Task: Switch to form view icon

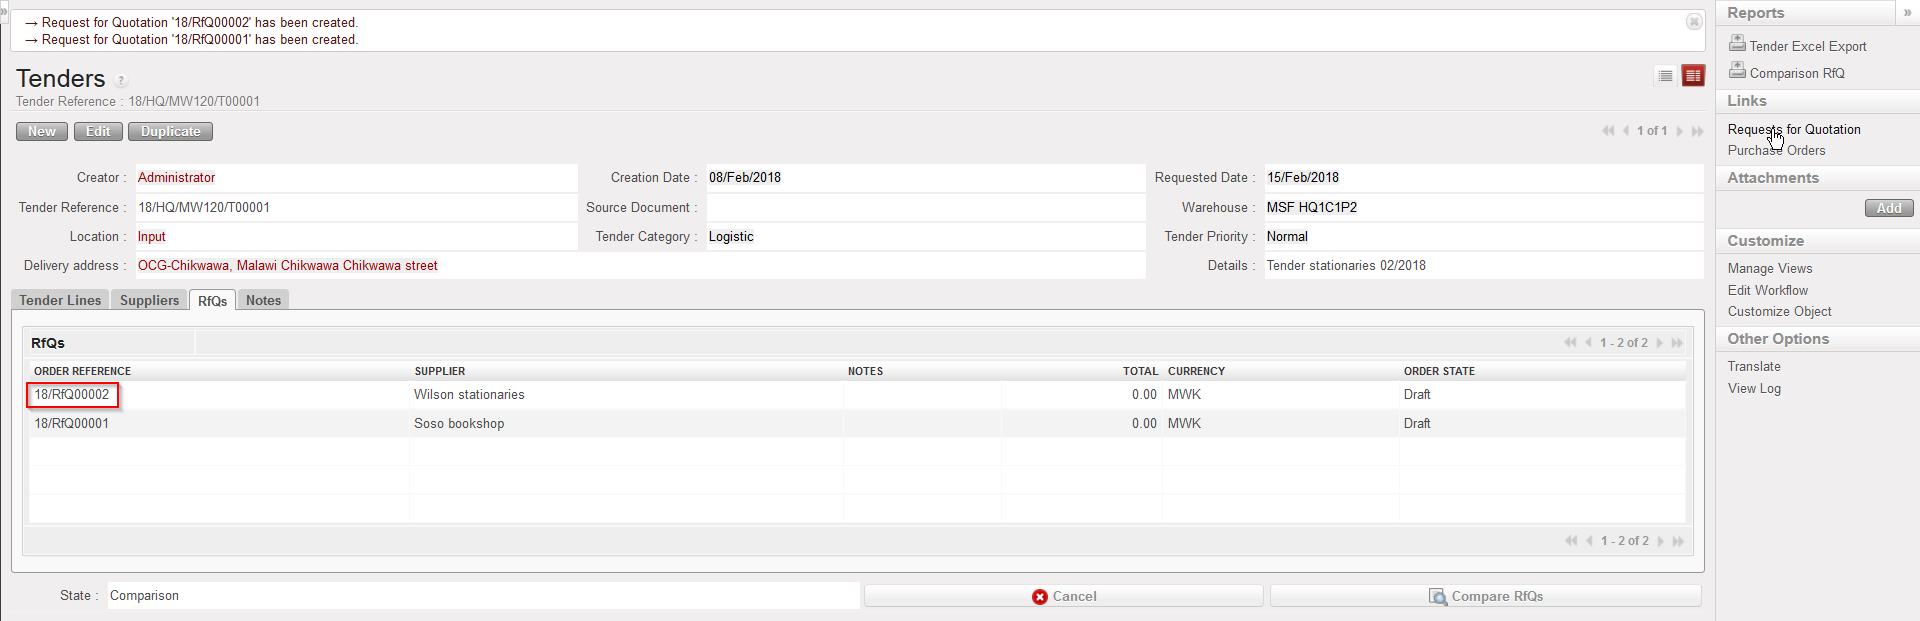Action: pos(1693,76)
